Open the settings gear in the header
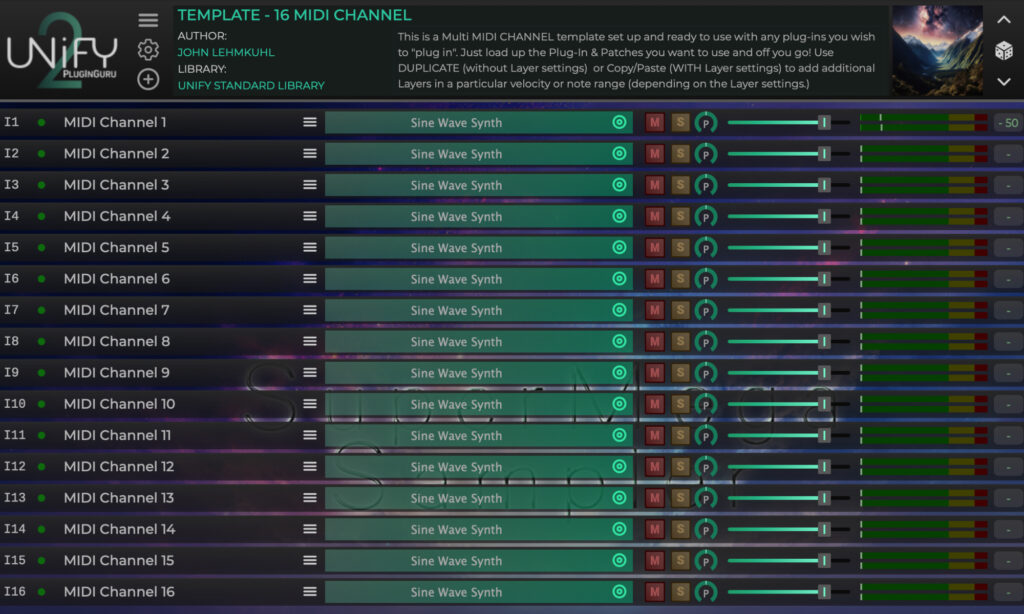Screen dimensions: 1024x614 148,50
